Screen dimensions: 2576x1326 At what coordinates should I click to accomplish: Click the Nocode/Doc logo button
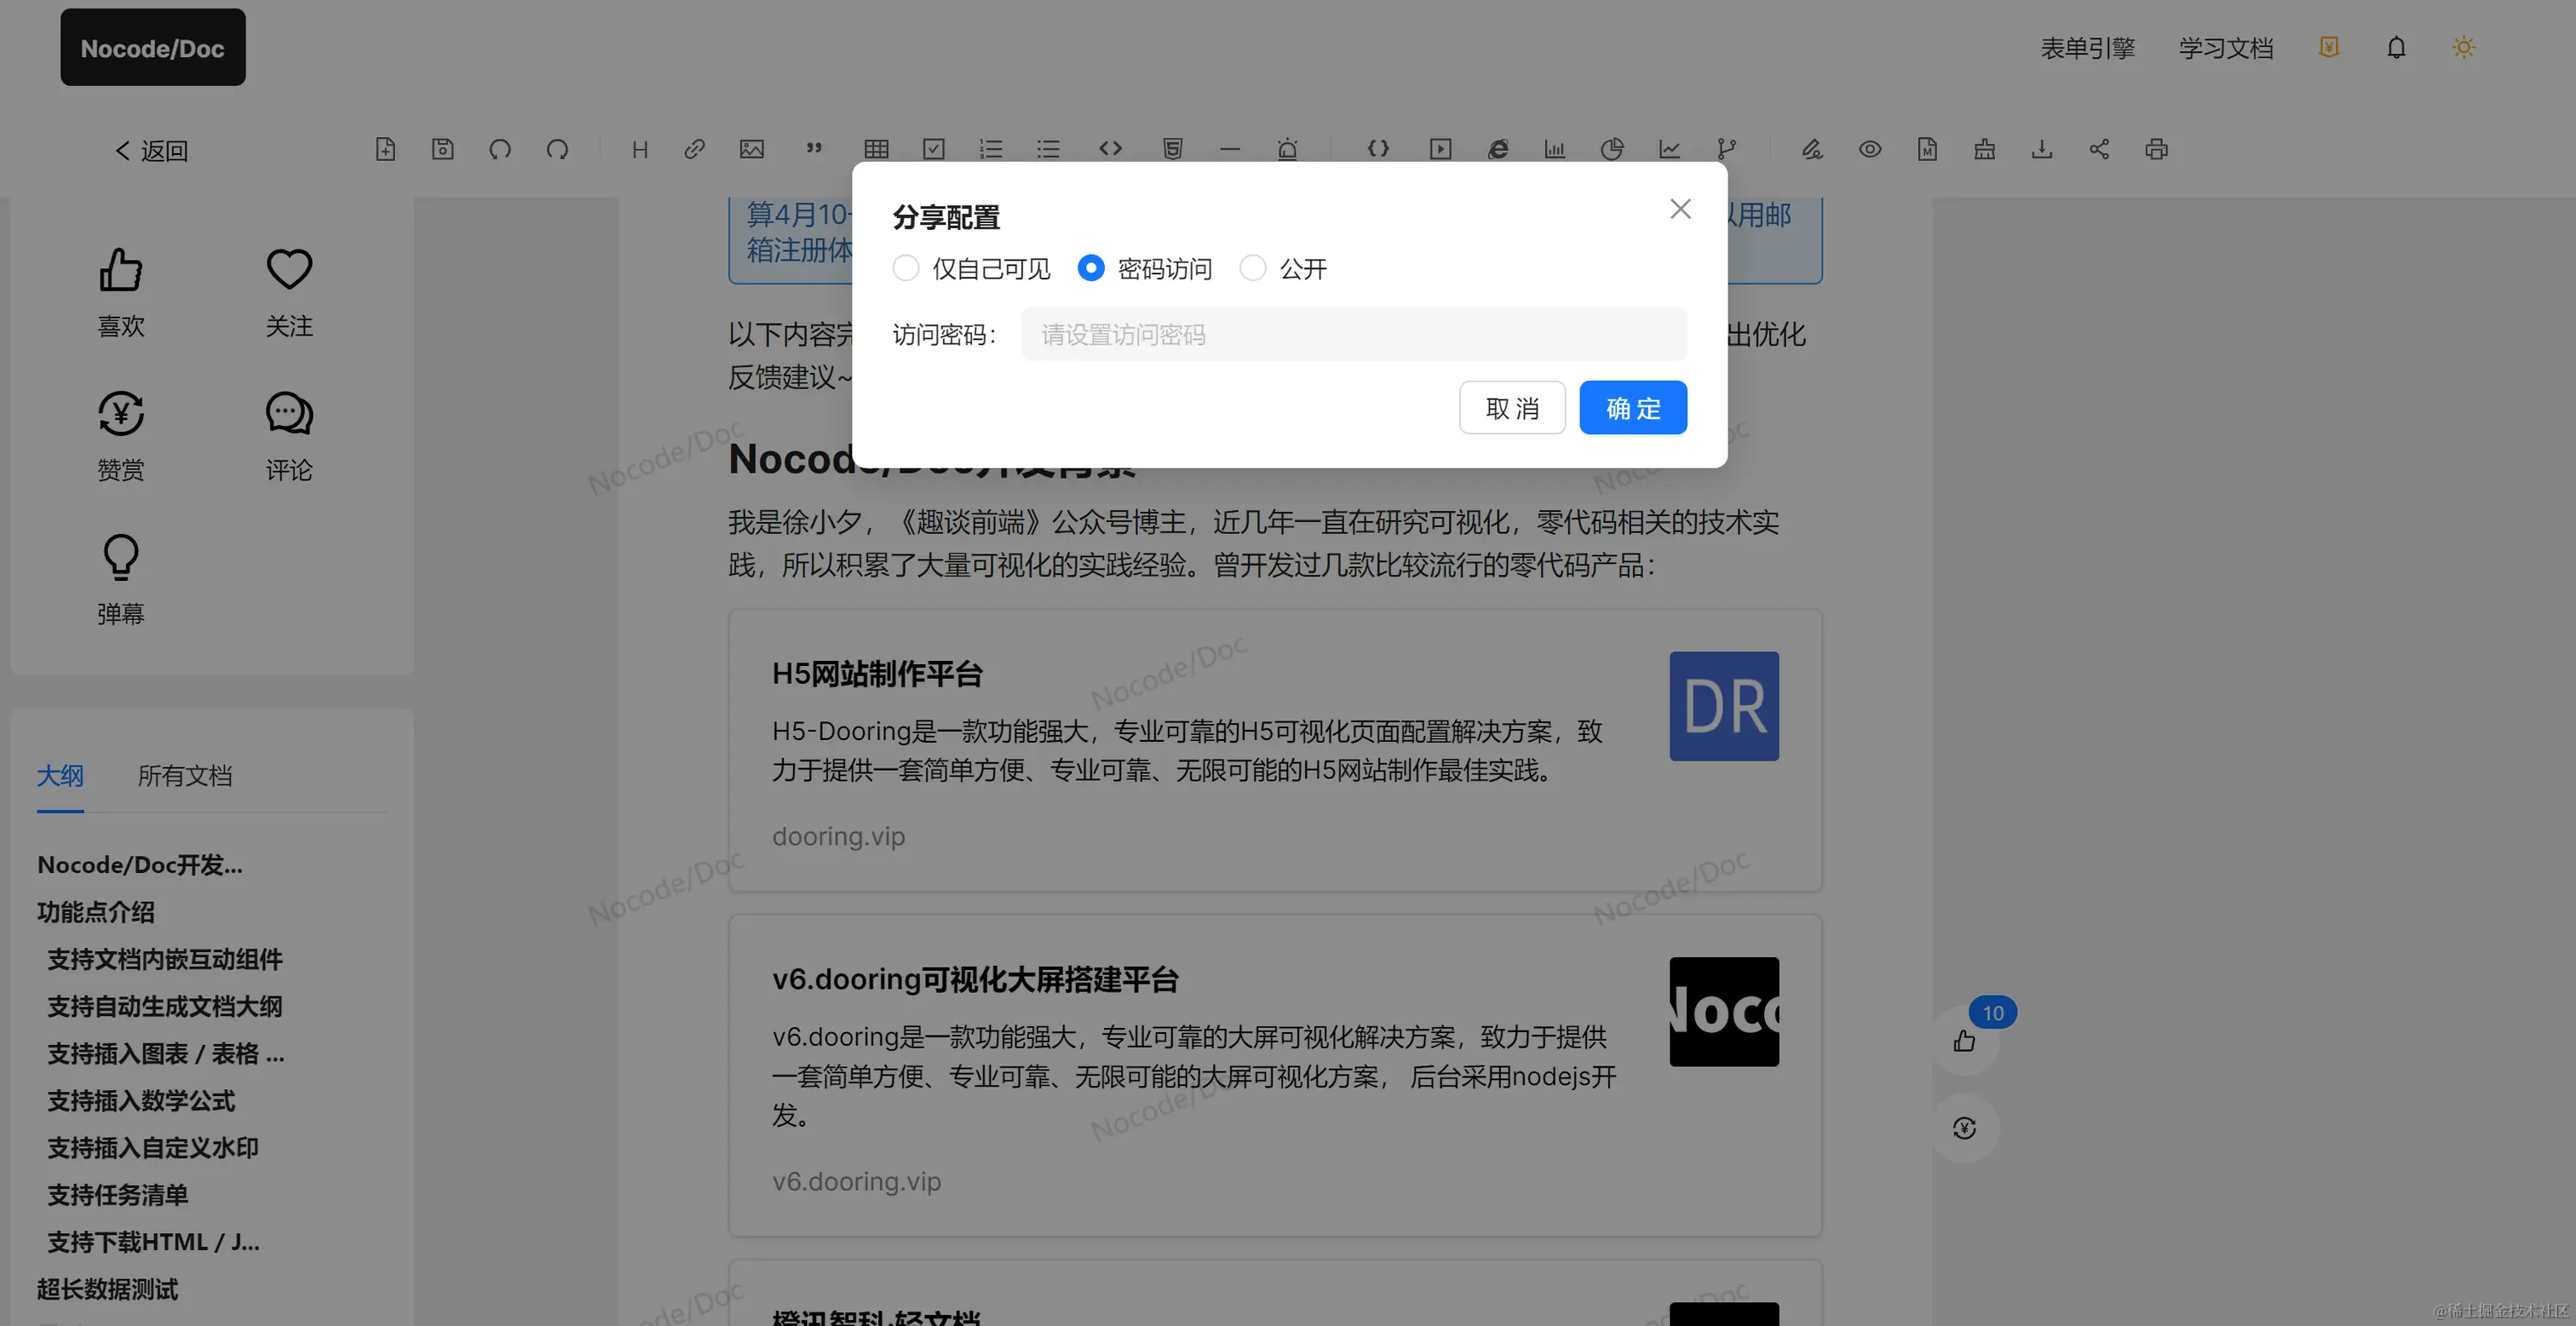pos(153,47)
